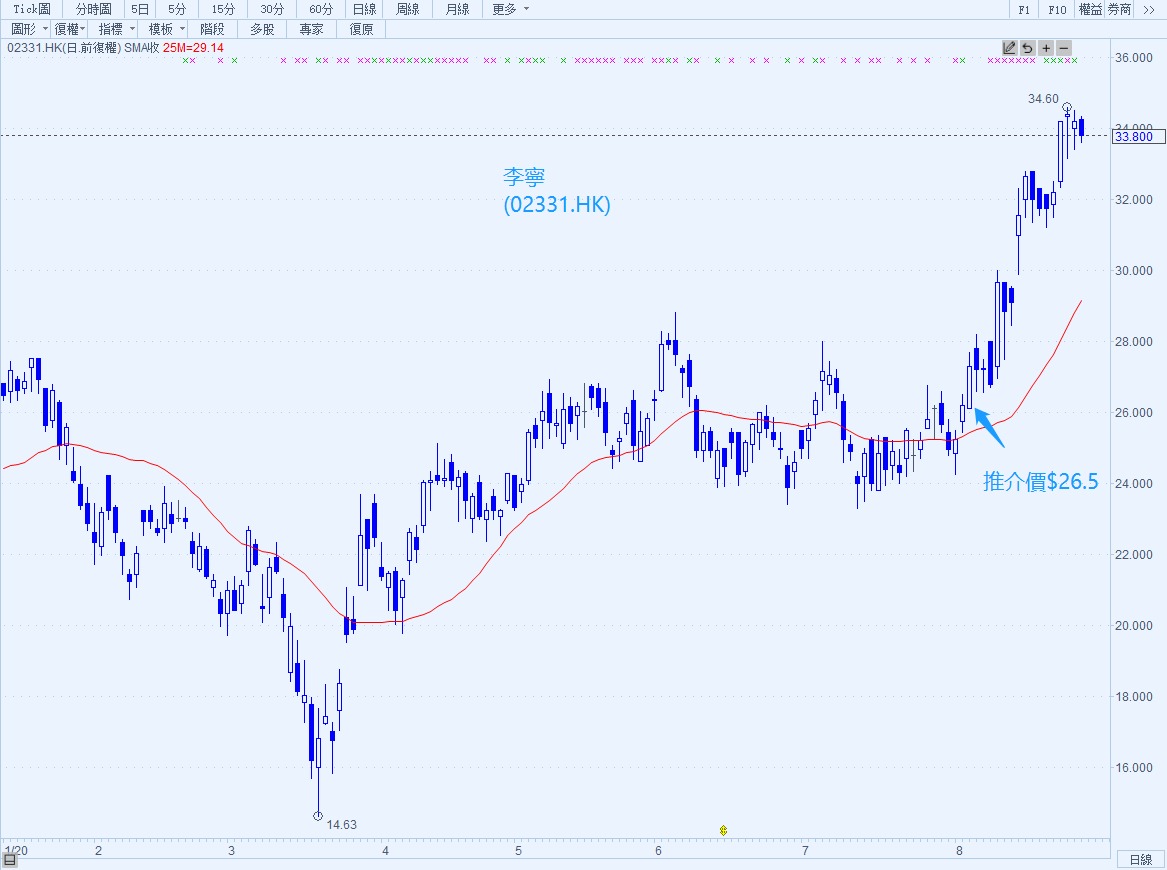Select the 5日 timeframe
1167x870 pixels.
click(x=140, y=9)
